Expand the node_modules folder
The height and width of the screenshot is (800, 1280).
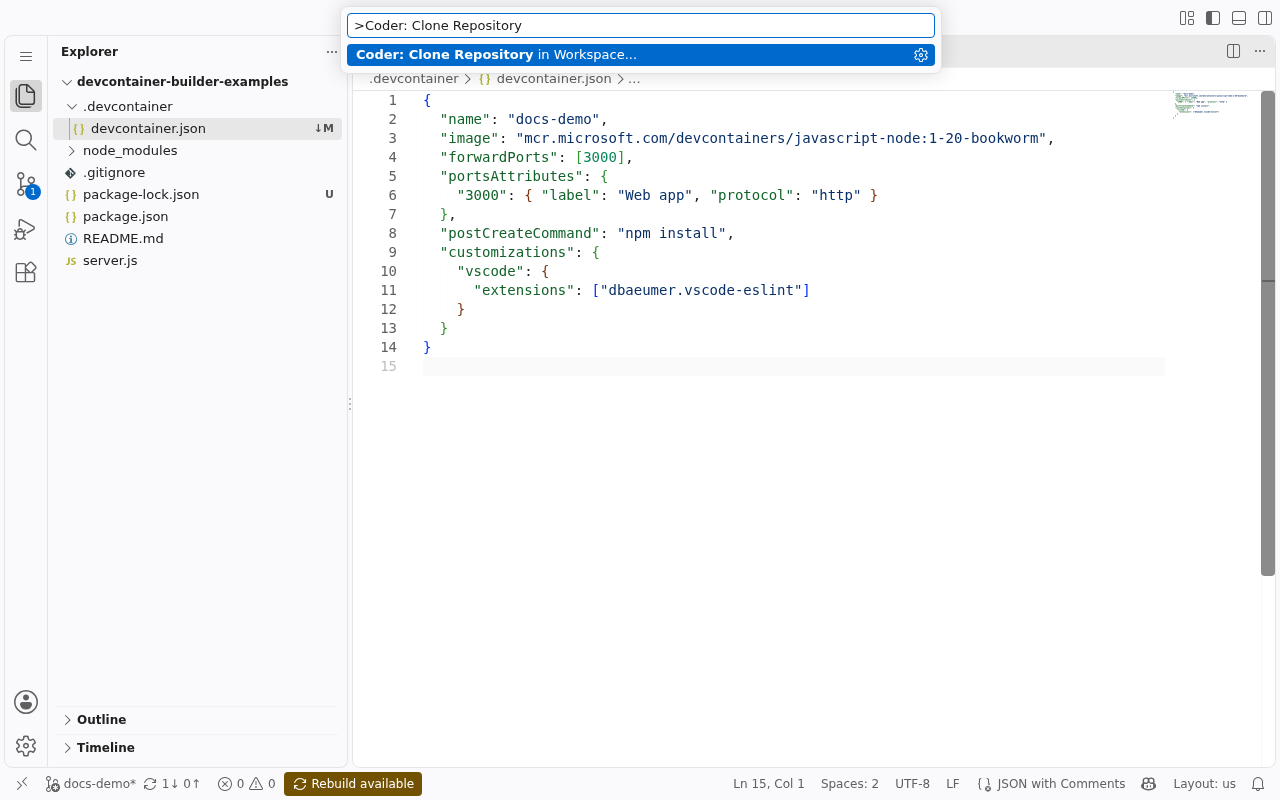(198, 150)
